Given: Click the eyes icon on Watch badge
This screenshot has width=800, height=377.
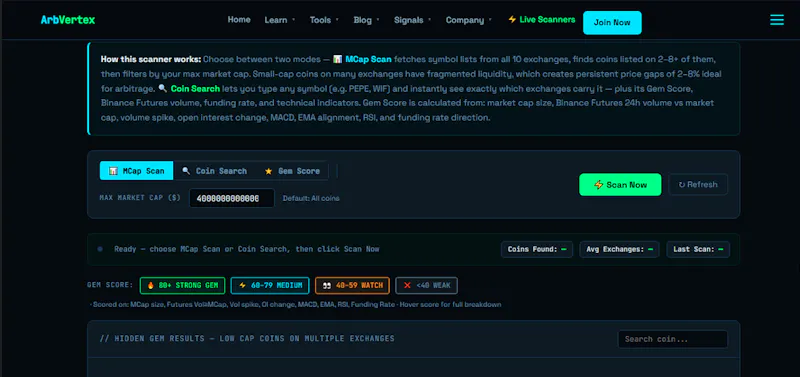Looking at the screenshot, I should 327,285.
